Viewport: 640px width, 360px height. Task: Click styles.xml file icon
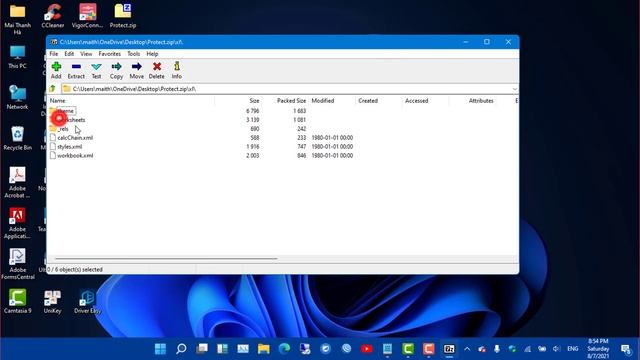(53, 147)
